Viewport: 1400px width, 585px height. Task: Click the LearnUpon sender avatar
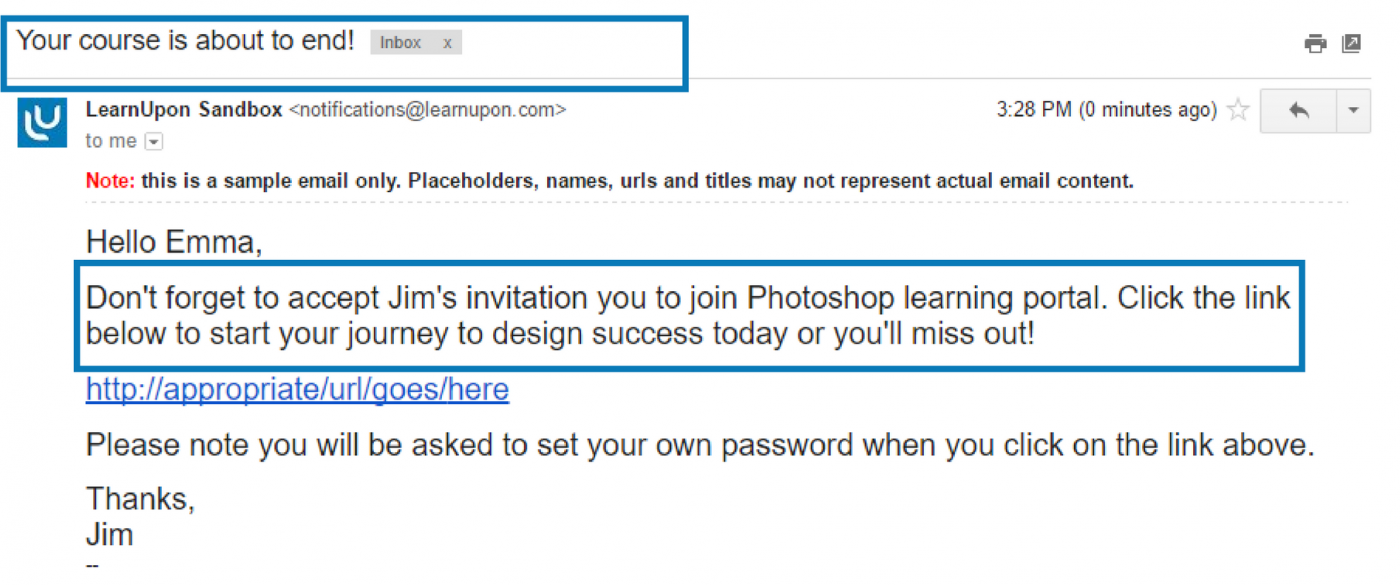[x=42, y=122]
